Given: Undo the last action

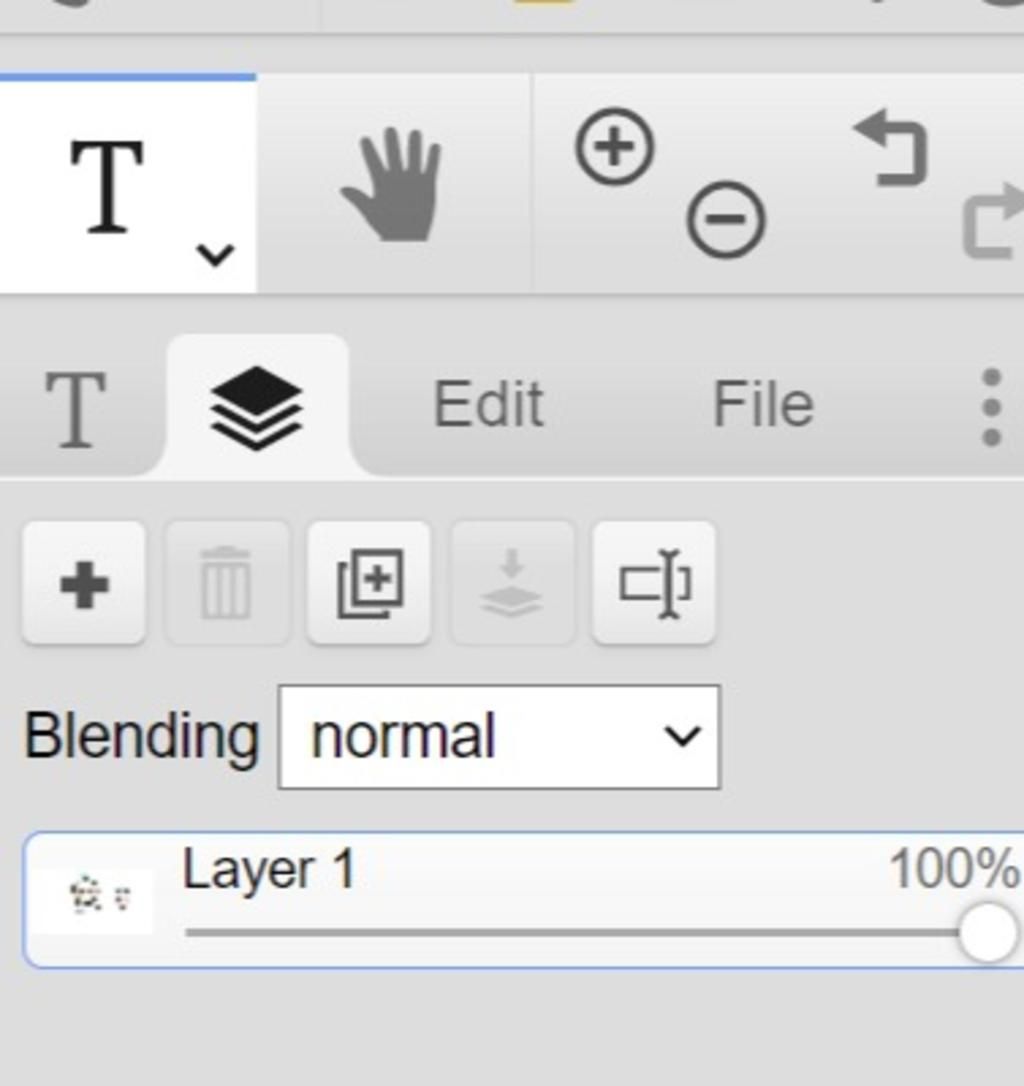Looking at the screenshot, I should pyautogui.click(x=891, y=148).
